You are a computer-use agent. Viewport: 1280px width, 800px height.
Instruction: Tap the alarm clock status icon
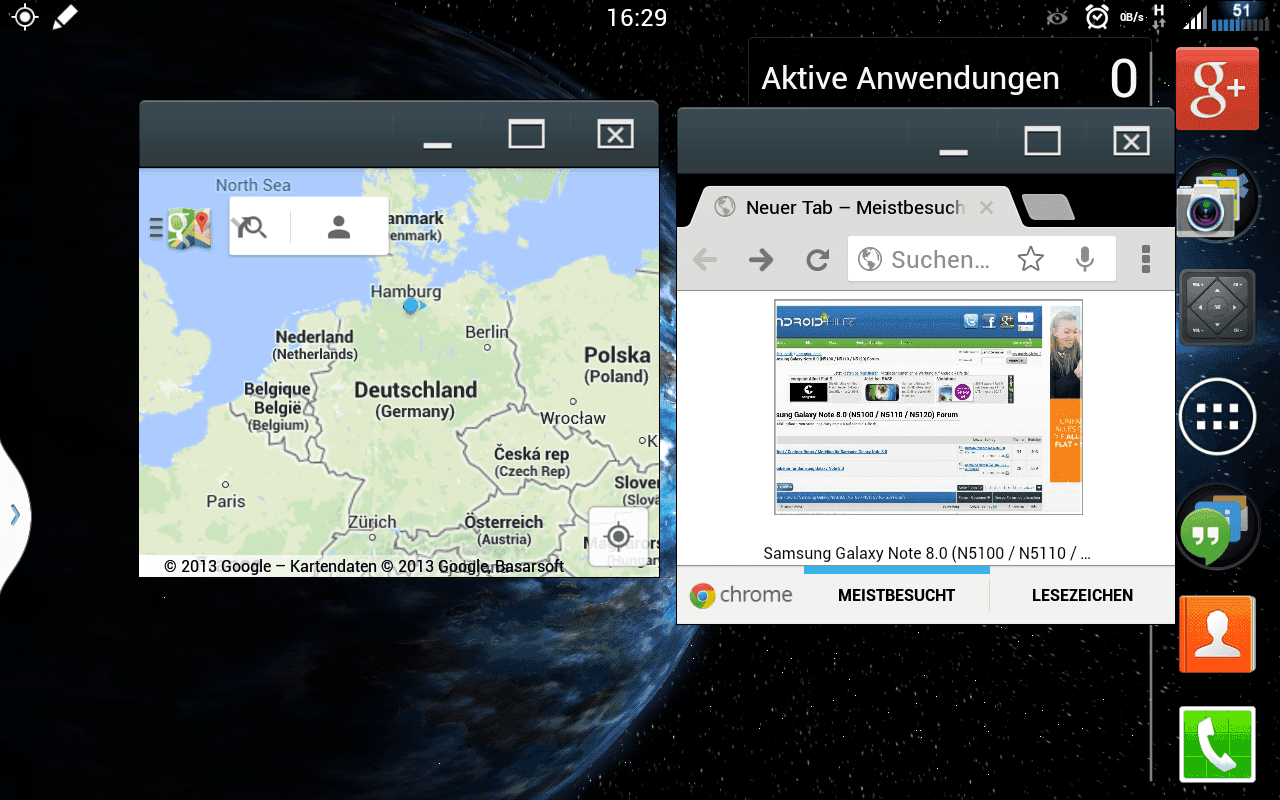coord(1097,16)
